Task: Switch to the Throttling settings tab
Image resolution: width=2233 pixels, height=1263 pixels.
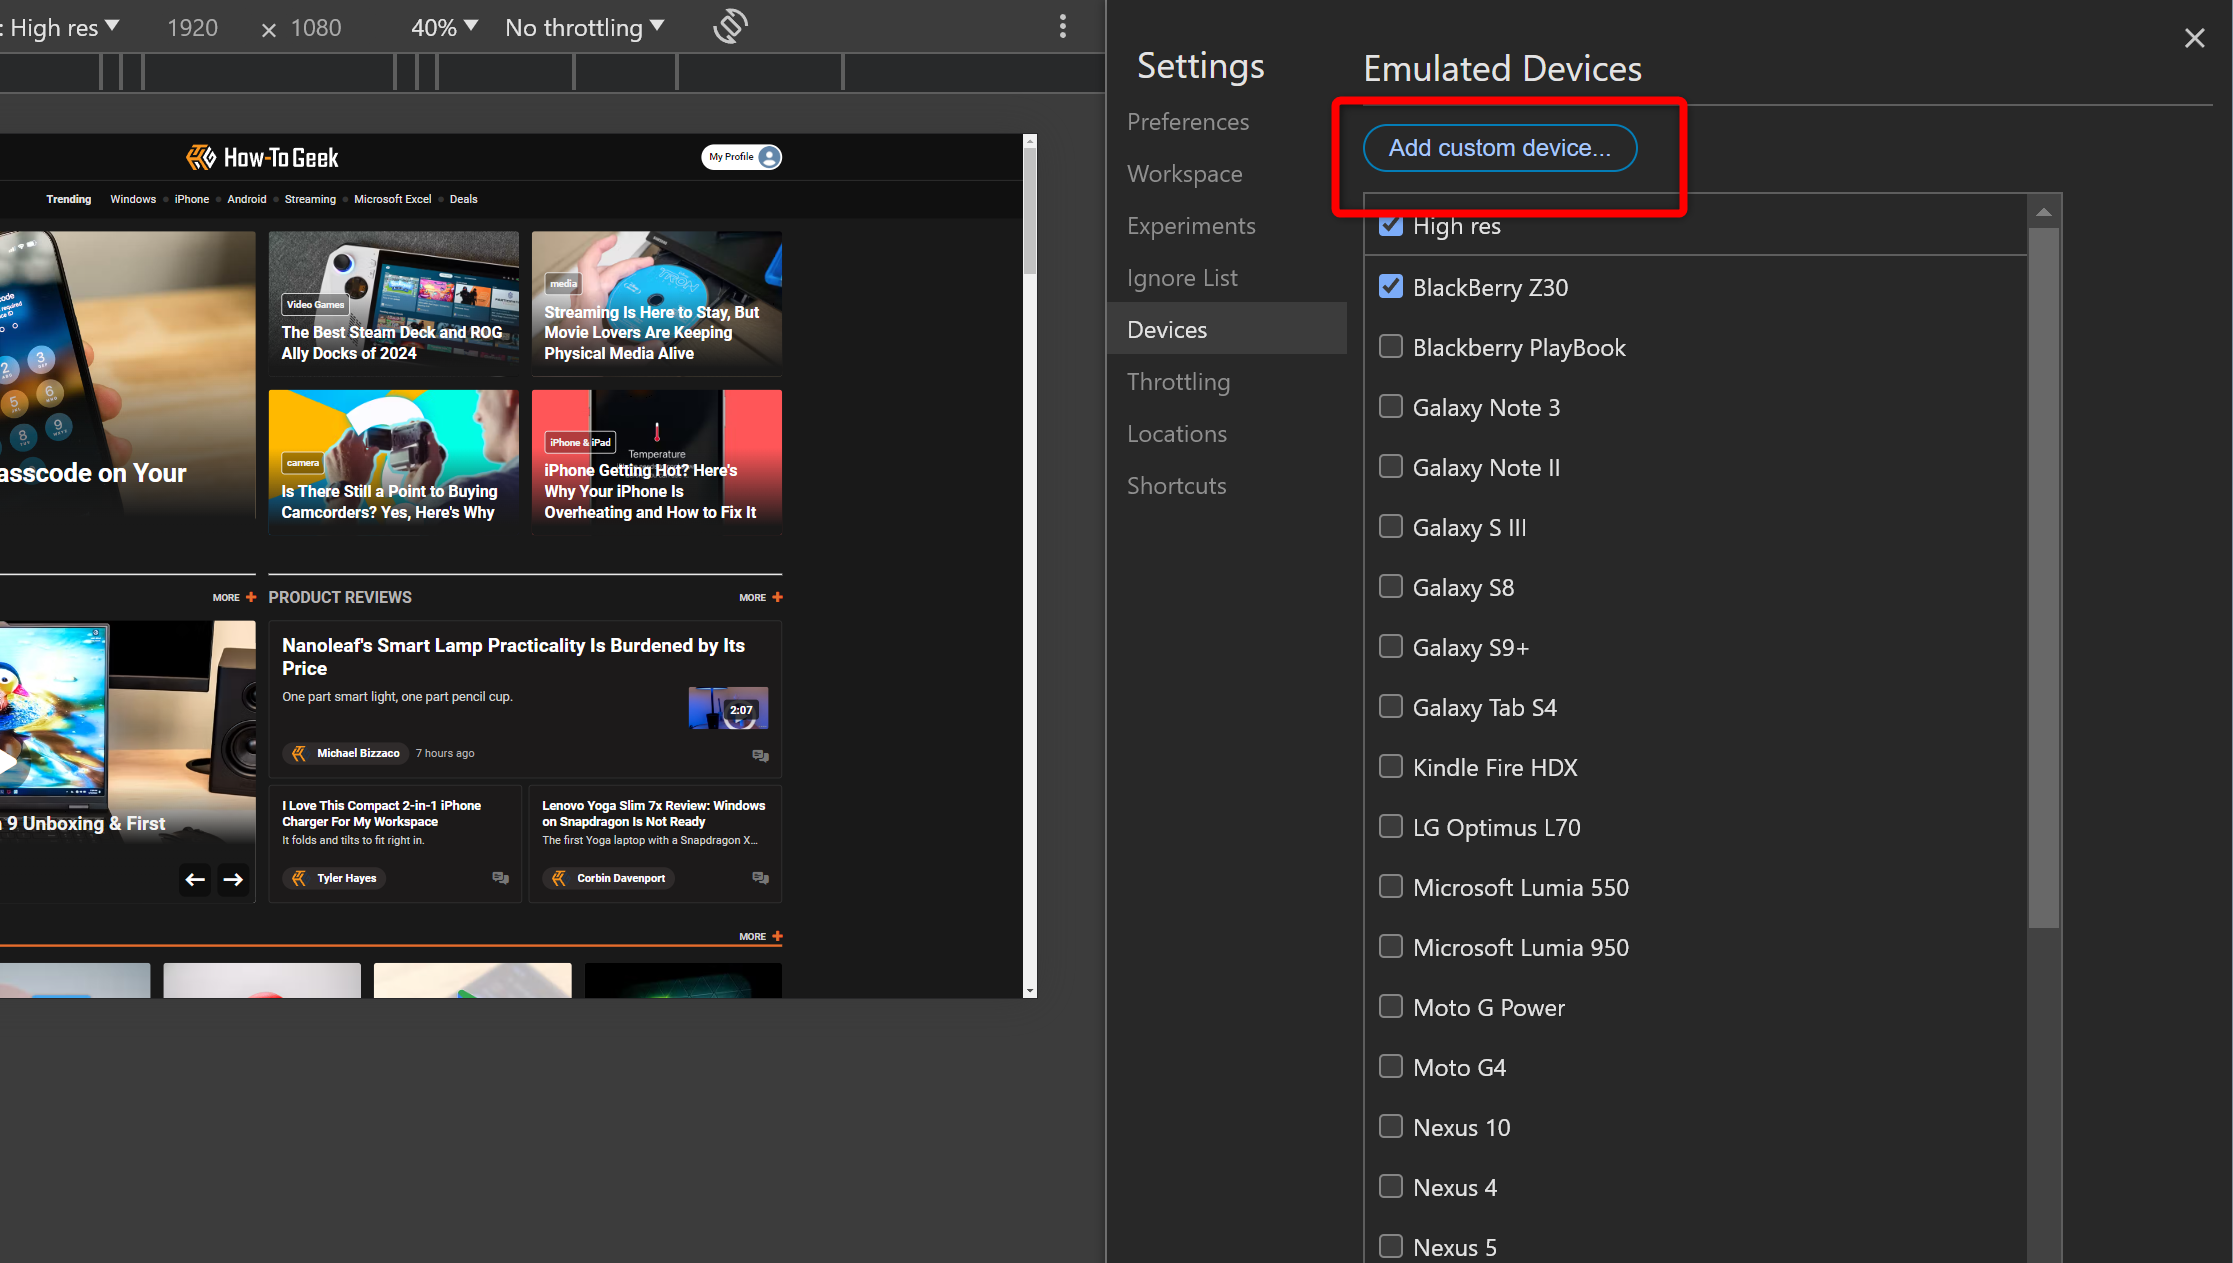Action: (1178, 382)
